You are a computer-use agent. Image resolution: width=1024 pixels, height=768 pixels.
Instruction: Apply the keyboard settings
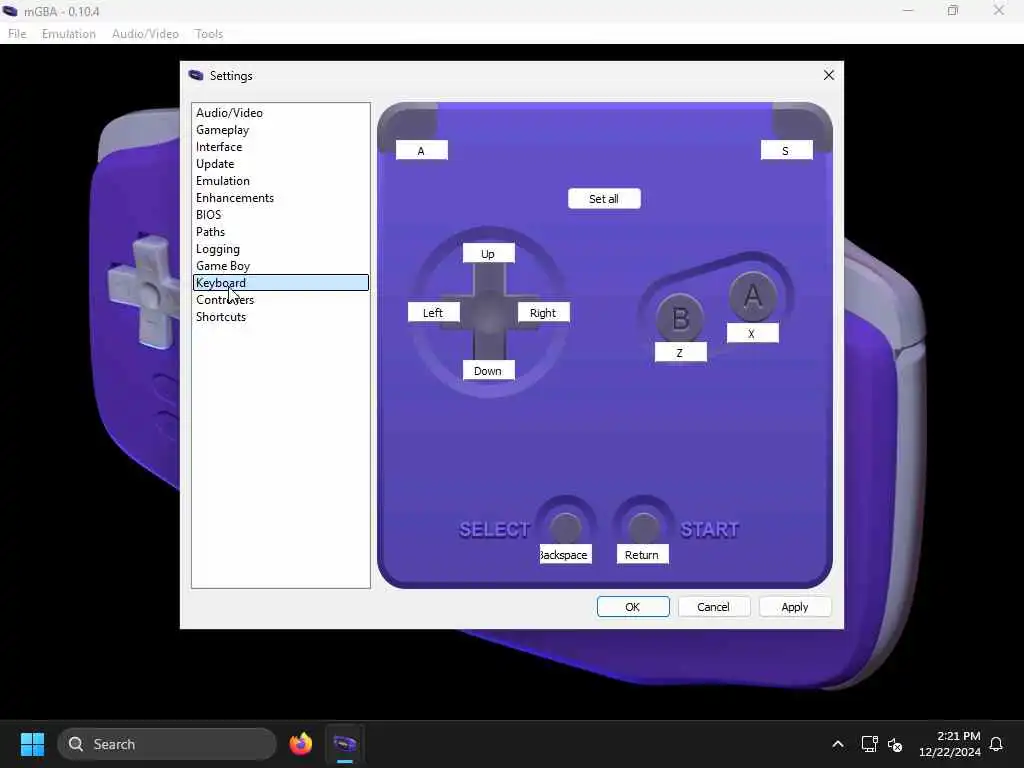click(x=795, y=607)
